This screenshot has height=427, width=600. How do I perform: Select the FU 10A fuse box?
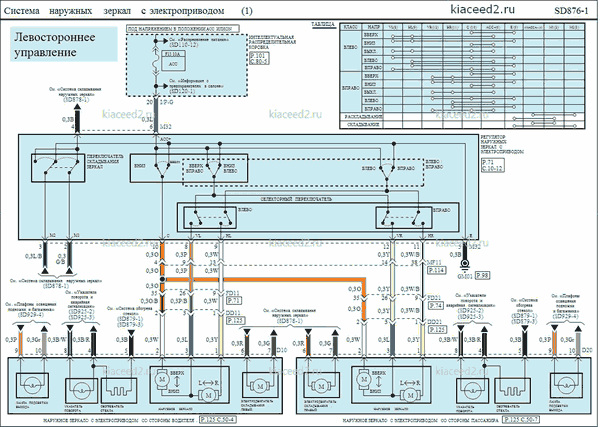(174, 61)
